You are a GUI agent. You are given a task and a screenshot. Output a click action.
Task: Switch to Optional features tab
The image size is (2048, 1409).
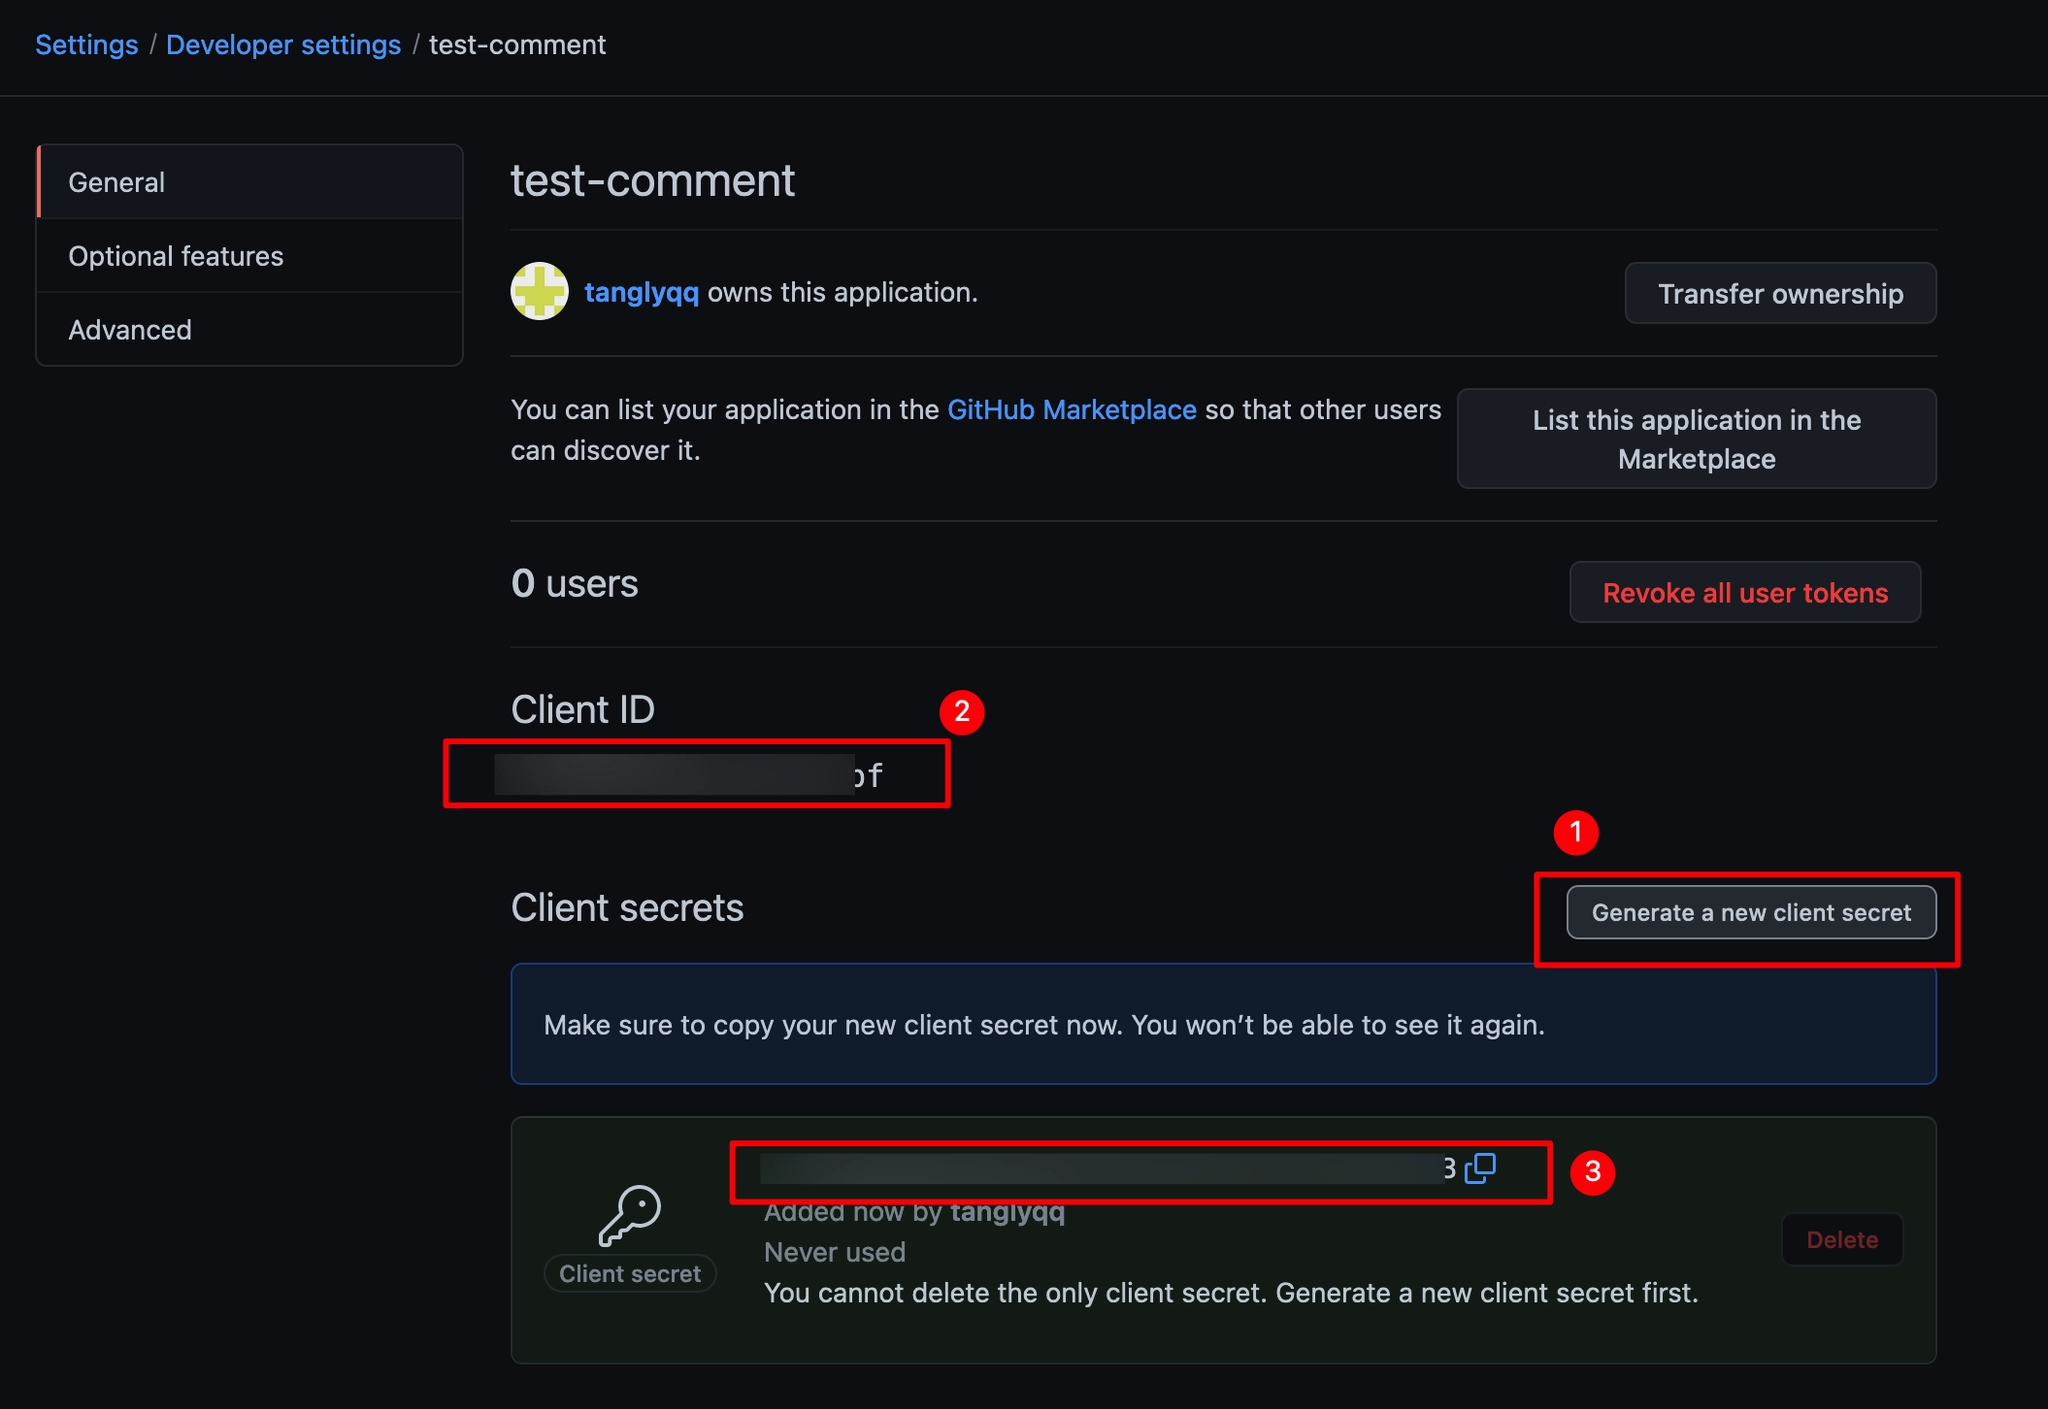click(250, 256)
